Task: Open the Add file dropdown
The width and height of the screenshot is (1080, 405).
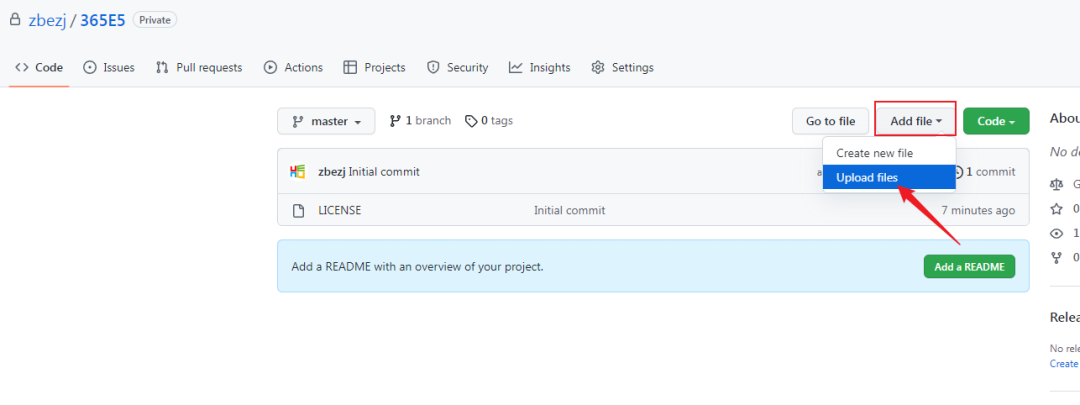Action: [x=915, y=121]
